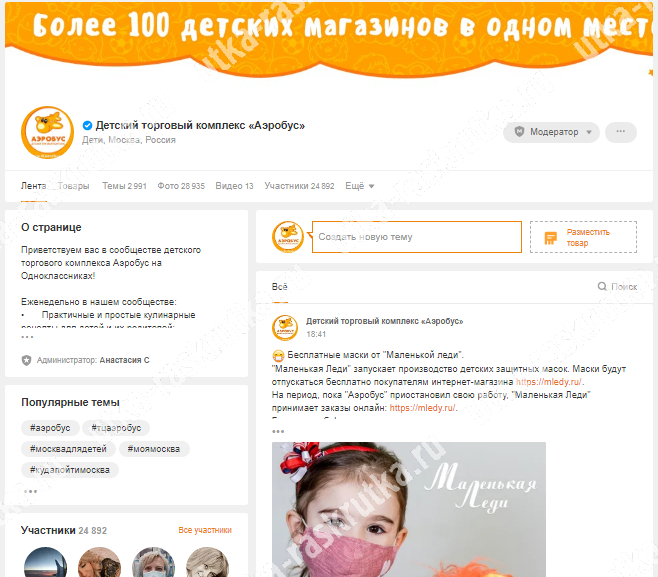Image resolution: width=658 pixels, height=577 pixels.
Task: Select the #аэробус hashtag
Action: (50, 428)
